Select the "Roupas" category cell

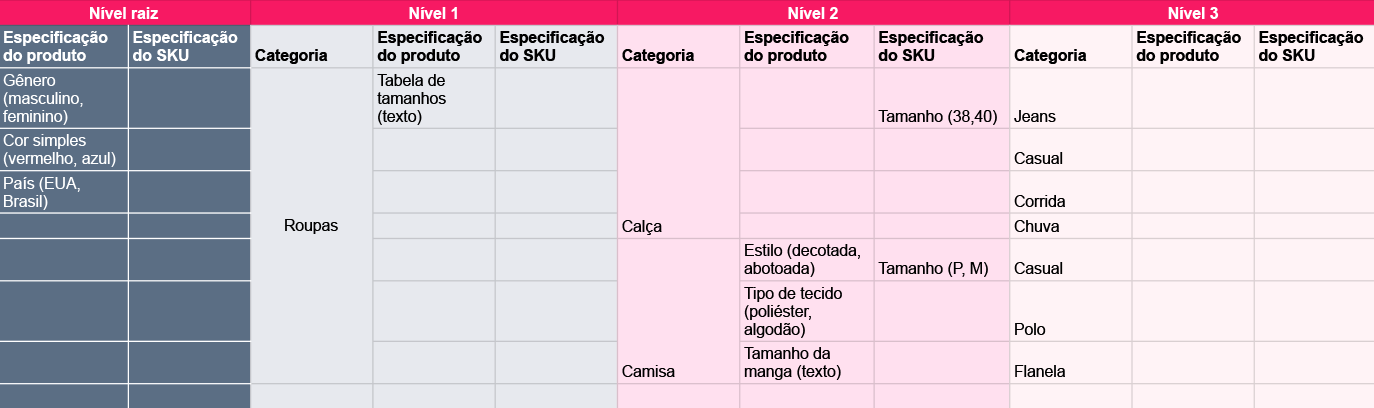tap(311, 226)
